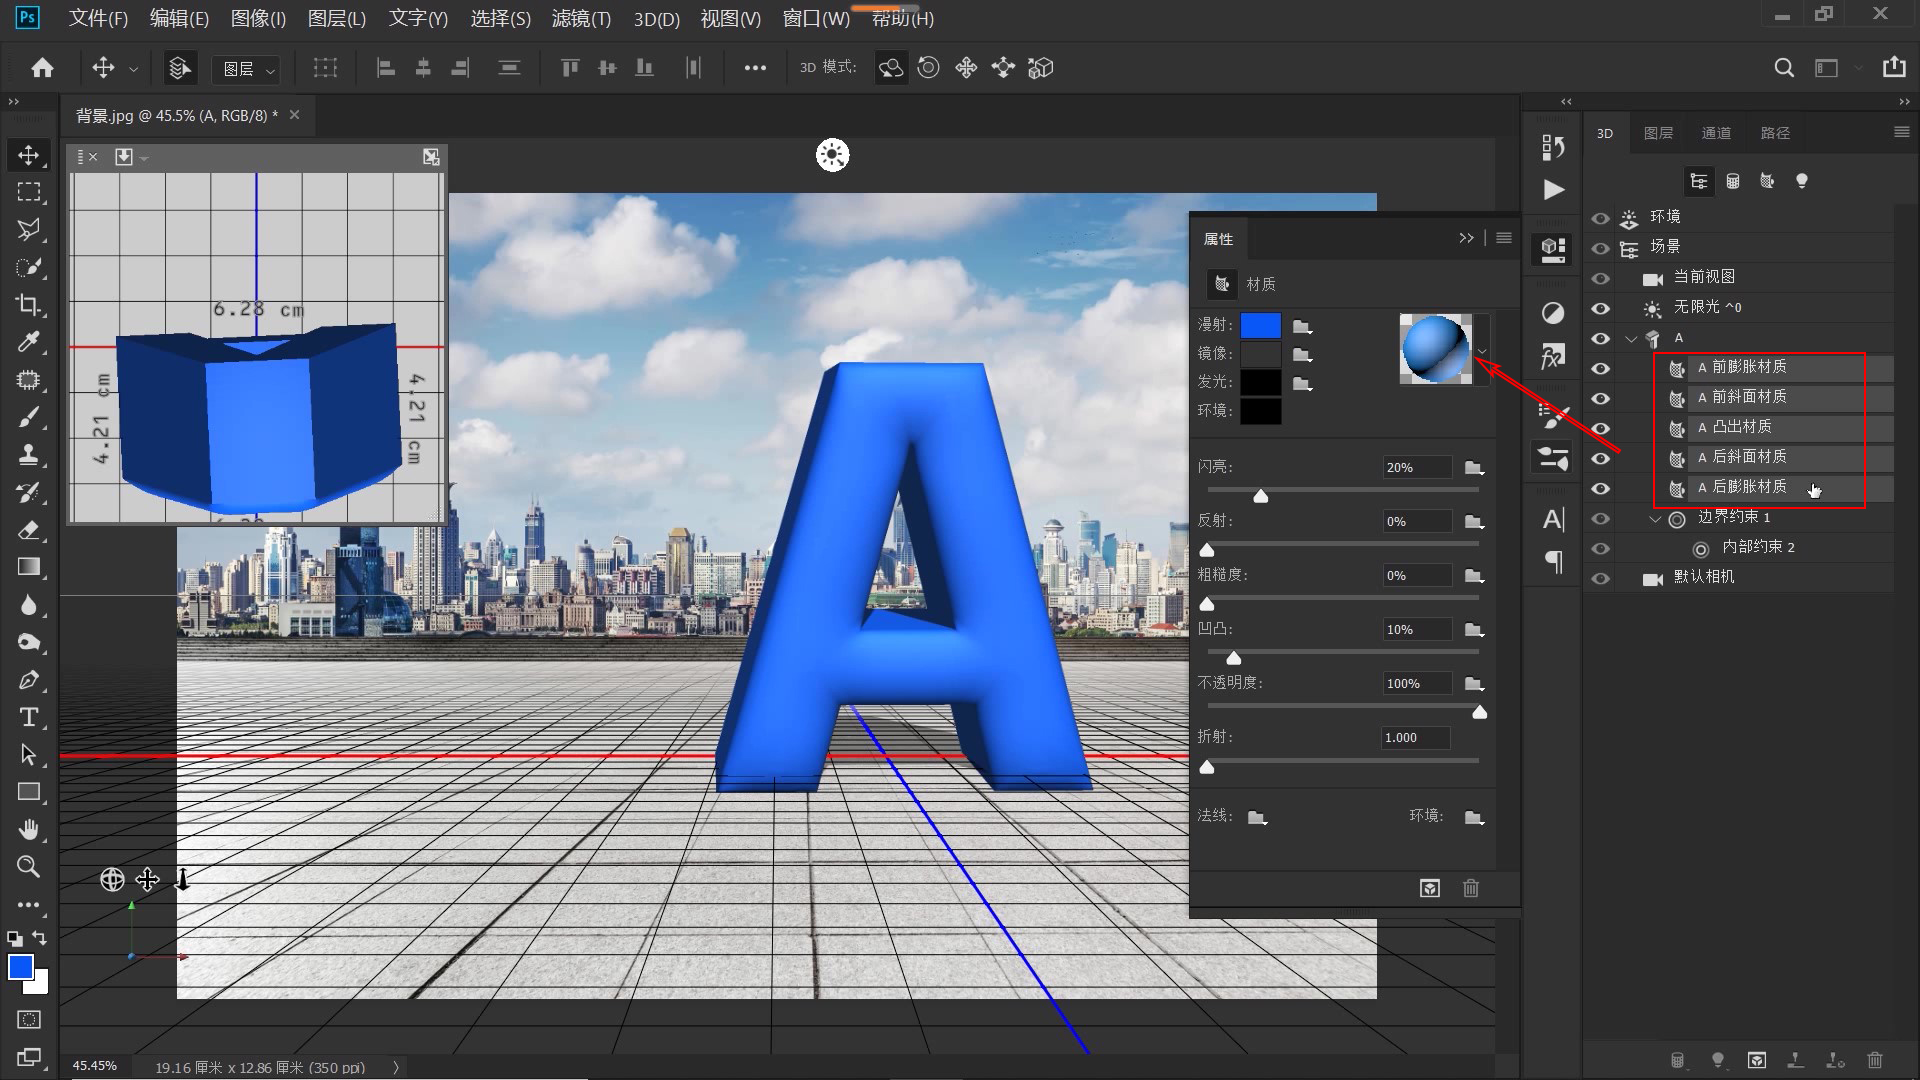Open the 3D panel flyout menu

(1901, 132)
